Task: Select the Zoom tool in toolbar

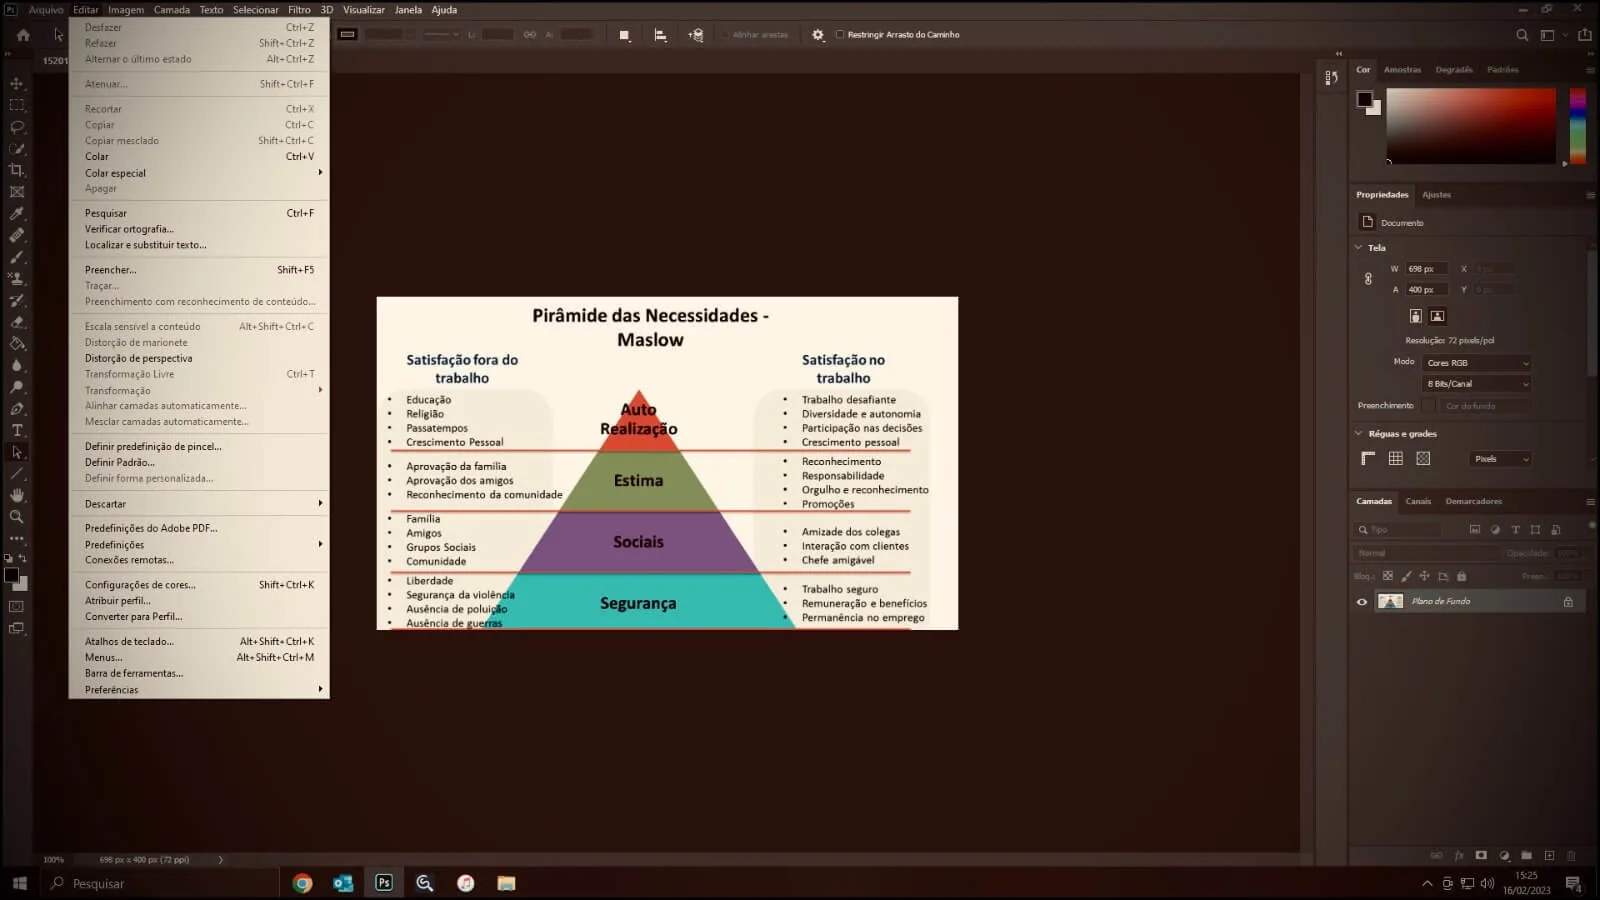Action: click(17, 517)
